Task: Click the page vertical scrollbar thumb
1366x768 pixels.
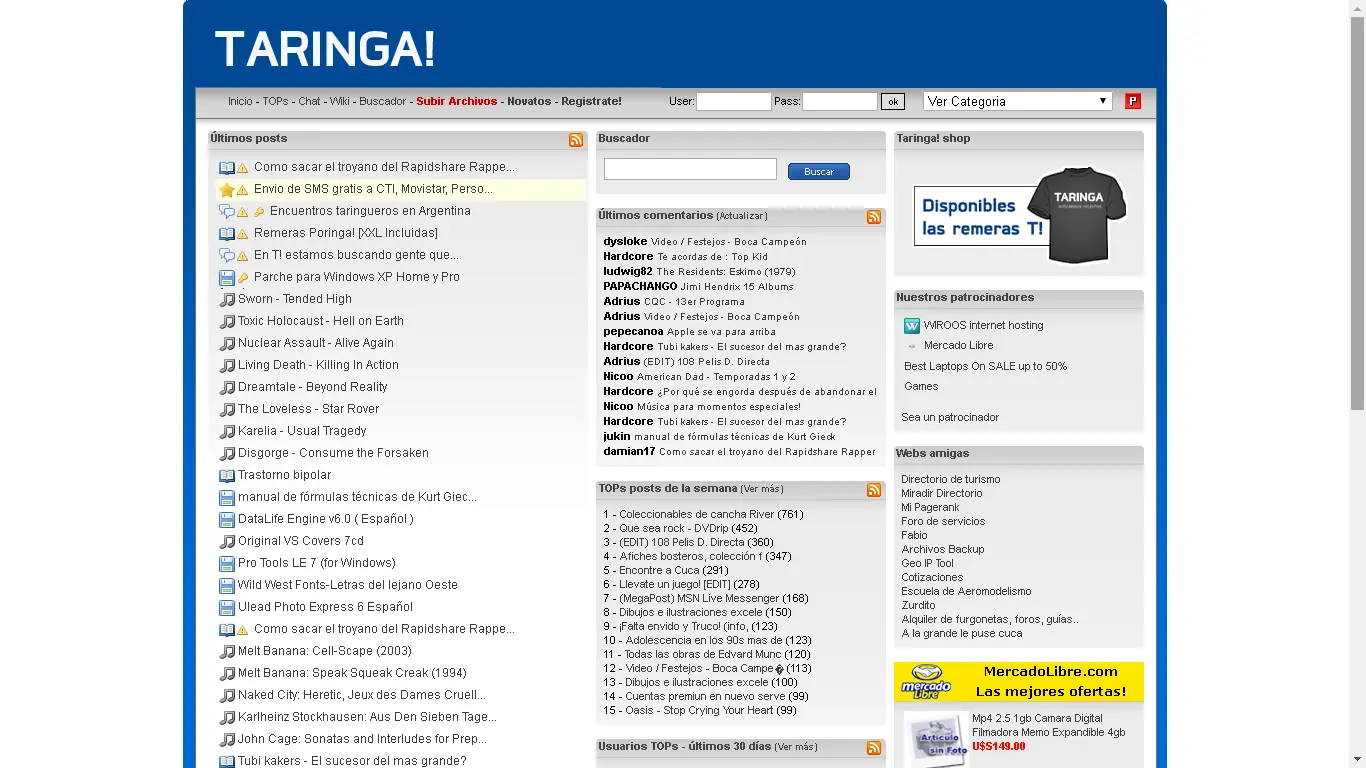Action: (1357, 212)
